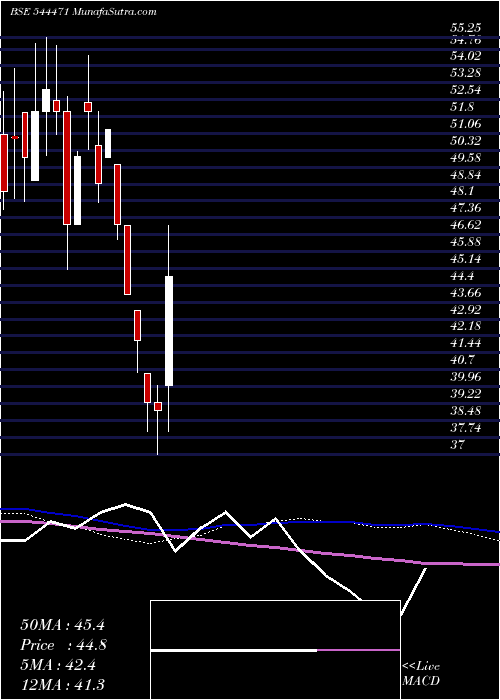
Task: Click the 47.36 price axis label
Action: coord(466,208)
